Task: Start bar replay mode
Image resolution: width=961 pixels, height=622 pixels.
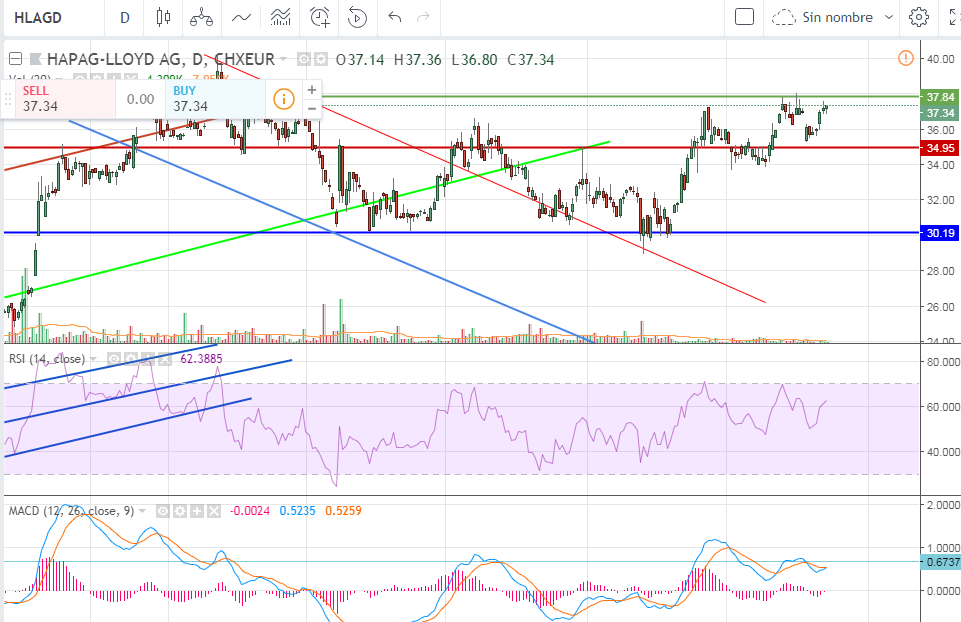Action: [357, 17]
